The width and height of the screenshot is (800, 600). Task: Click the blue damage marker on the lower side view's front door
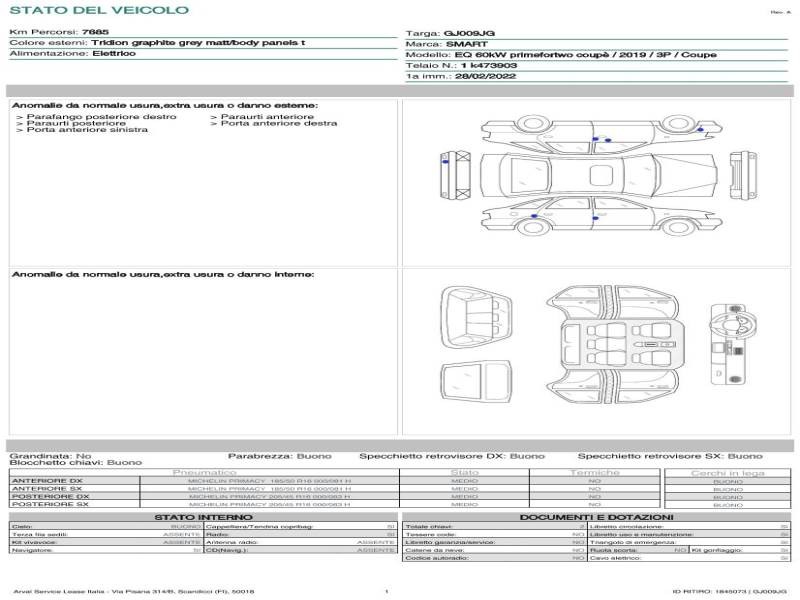click(595, 218)
